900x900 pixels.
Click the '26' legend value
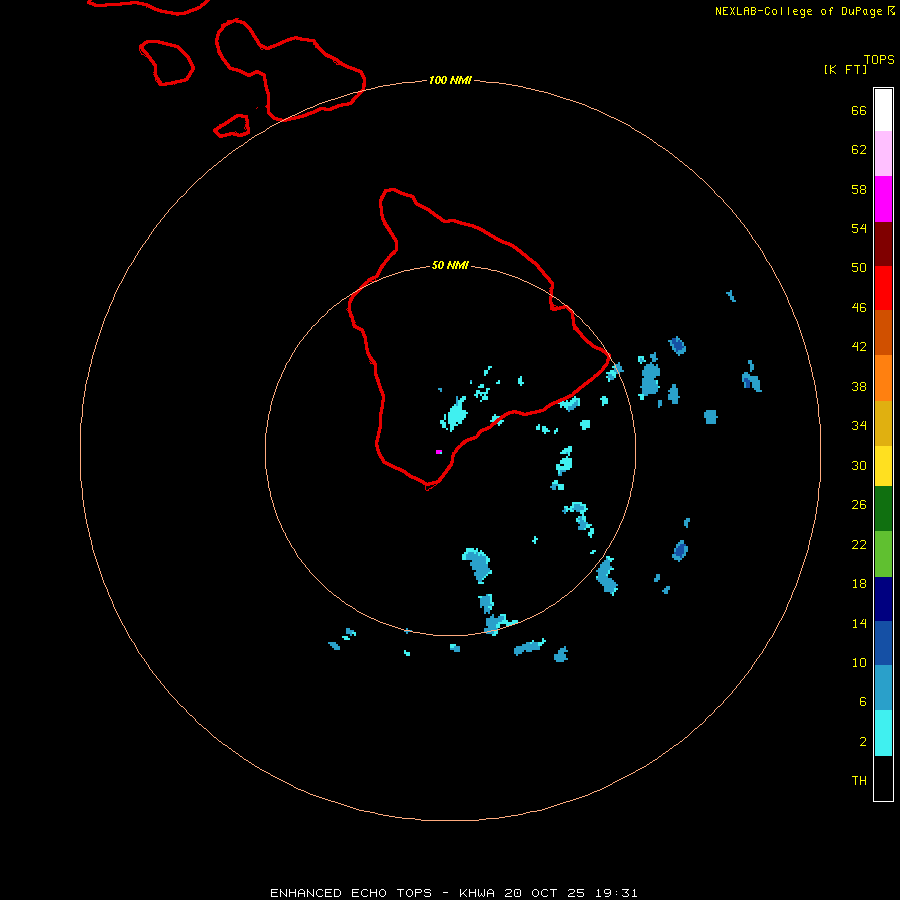click(x=859, y=505)
